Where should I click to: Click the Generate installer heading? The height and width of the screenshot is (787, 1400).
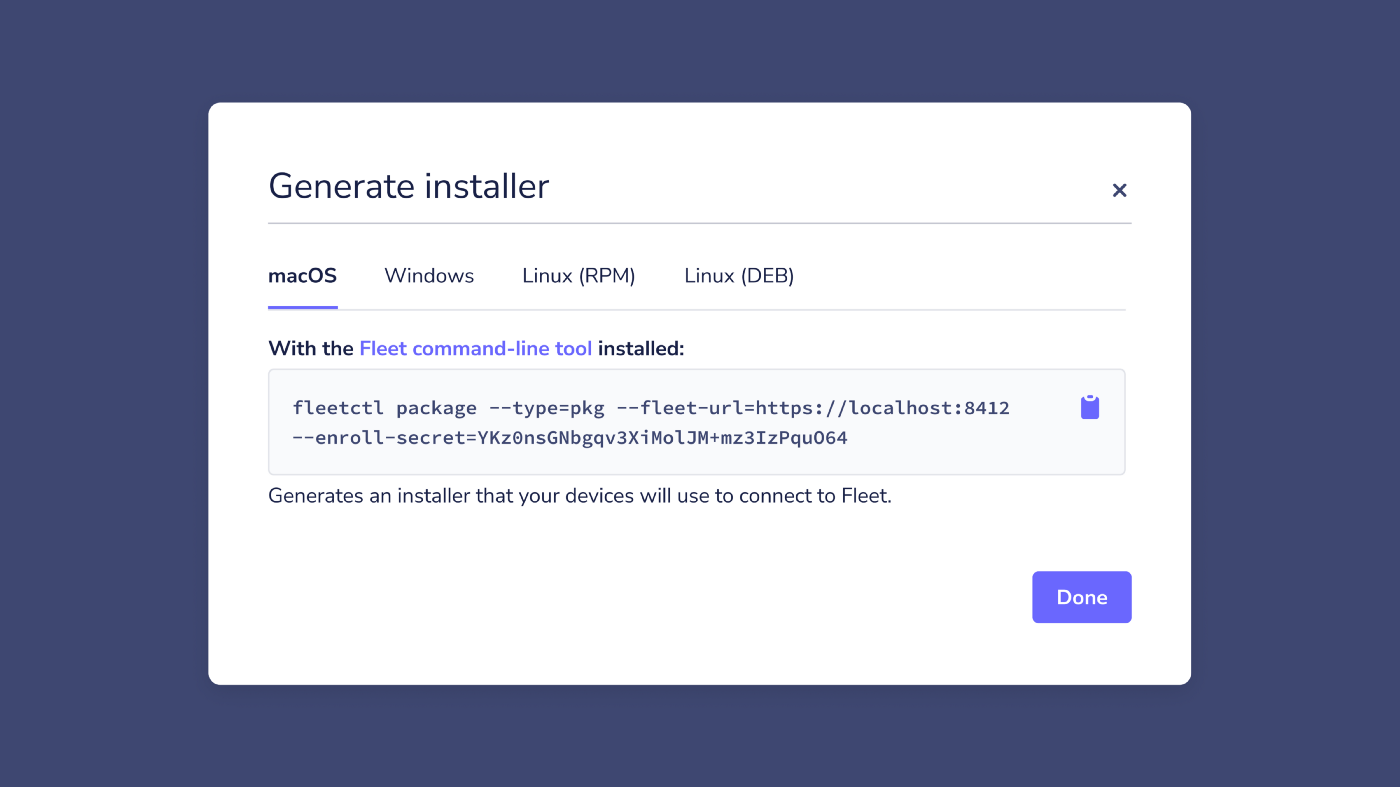pyautogui.click(x=409, y=187)
